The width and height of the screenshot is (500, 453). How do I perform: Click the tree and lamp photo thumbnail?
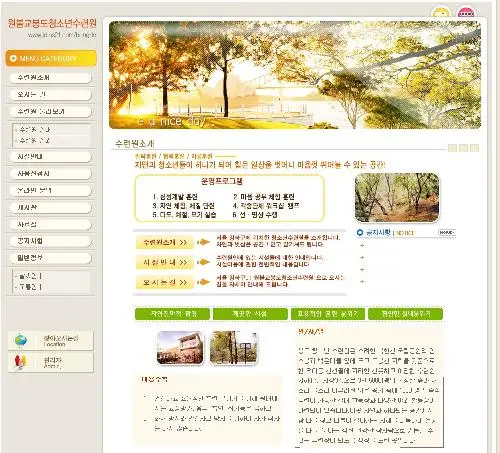click(233, 348)
